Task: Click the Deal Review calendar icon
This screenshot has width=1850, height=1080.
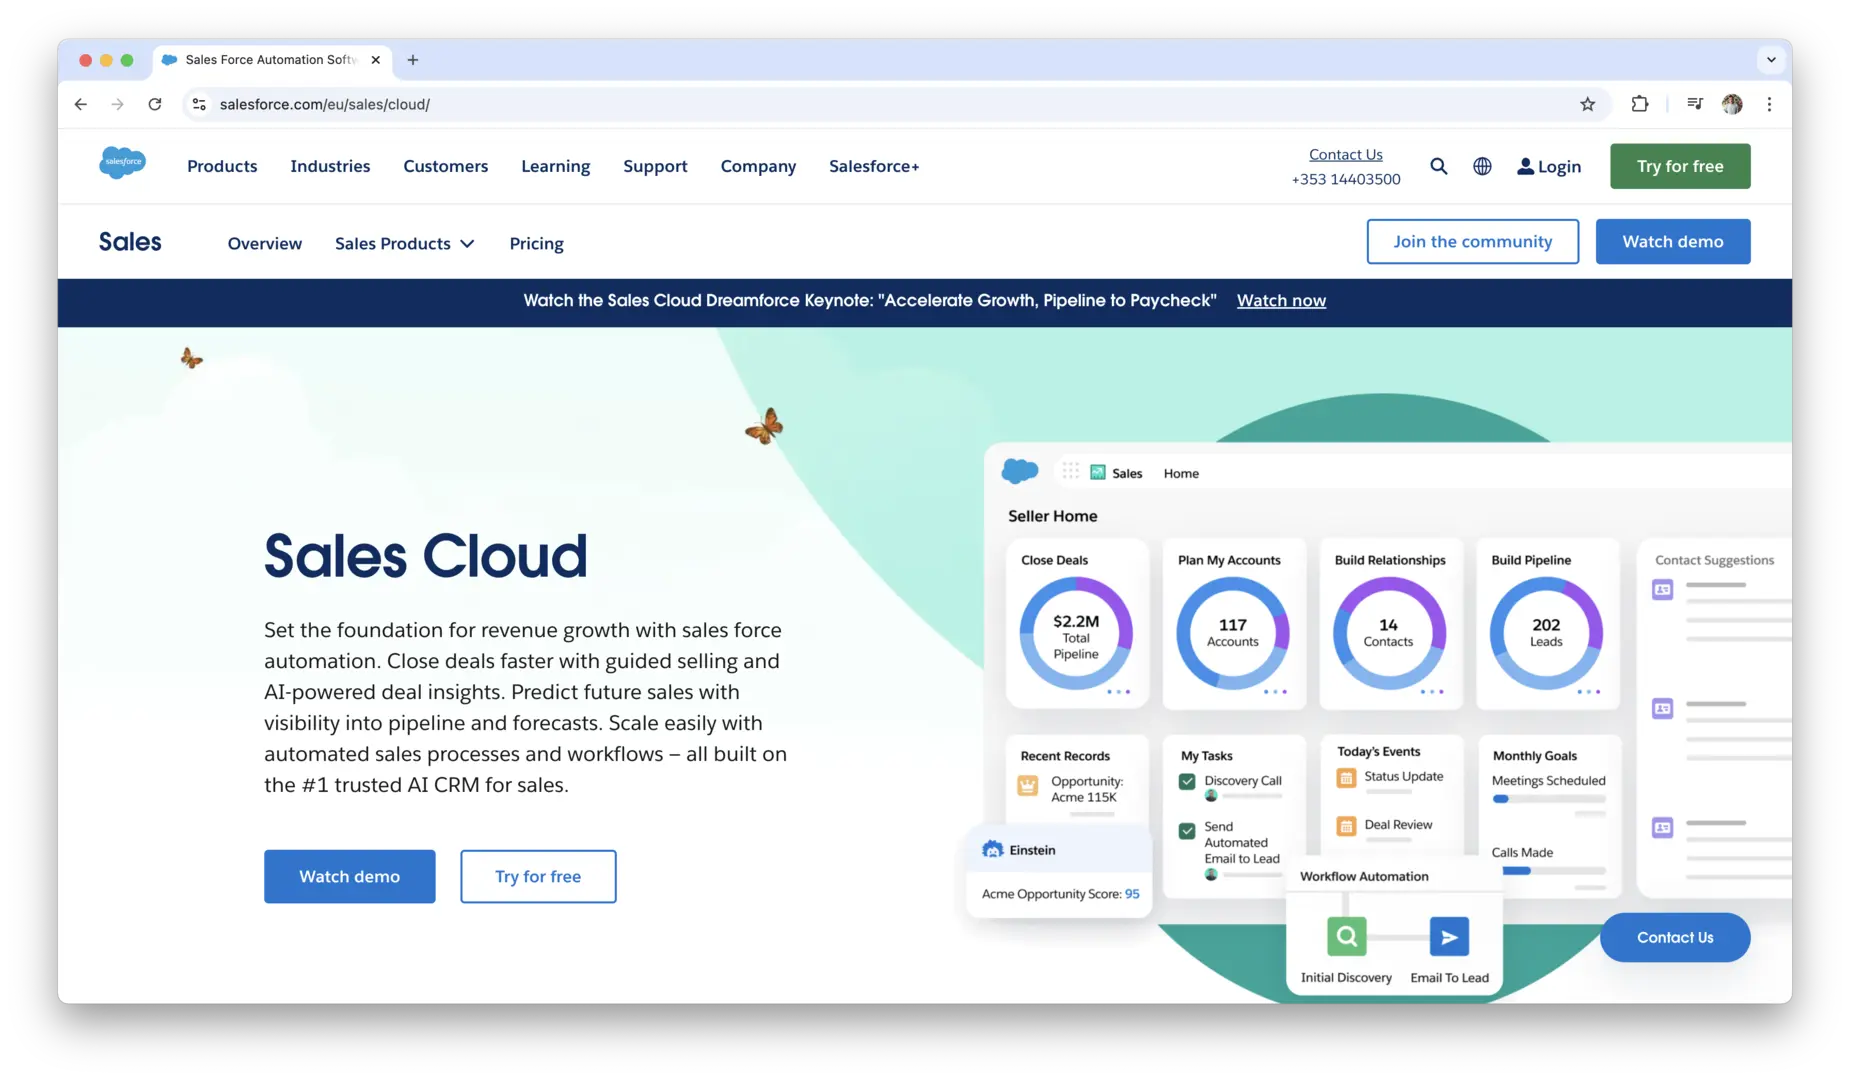Action: (1346, 826)
